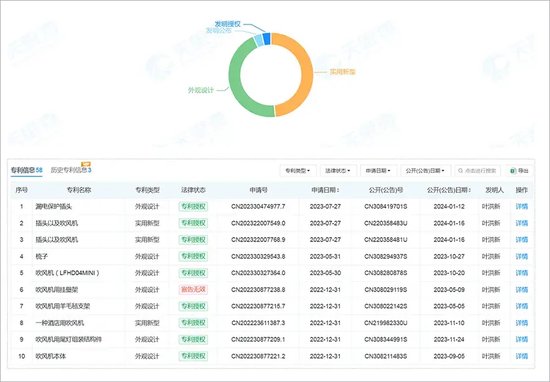Open 详情 for 一种酒店用吹风机 row
The width and height of the screenshot is (550, 382).
522,323
